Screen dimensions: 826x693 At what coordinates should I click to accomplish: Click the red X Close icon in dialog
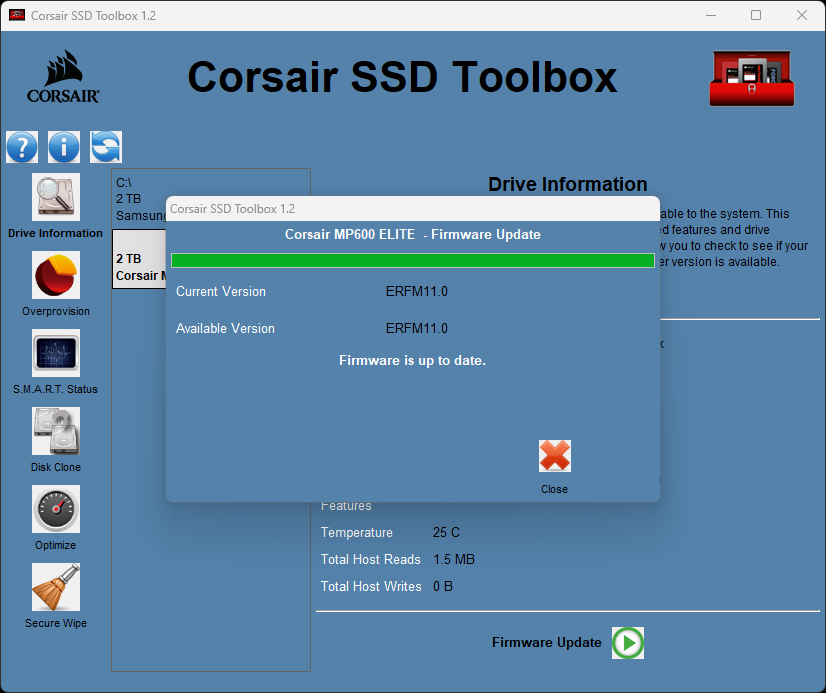555,456
